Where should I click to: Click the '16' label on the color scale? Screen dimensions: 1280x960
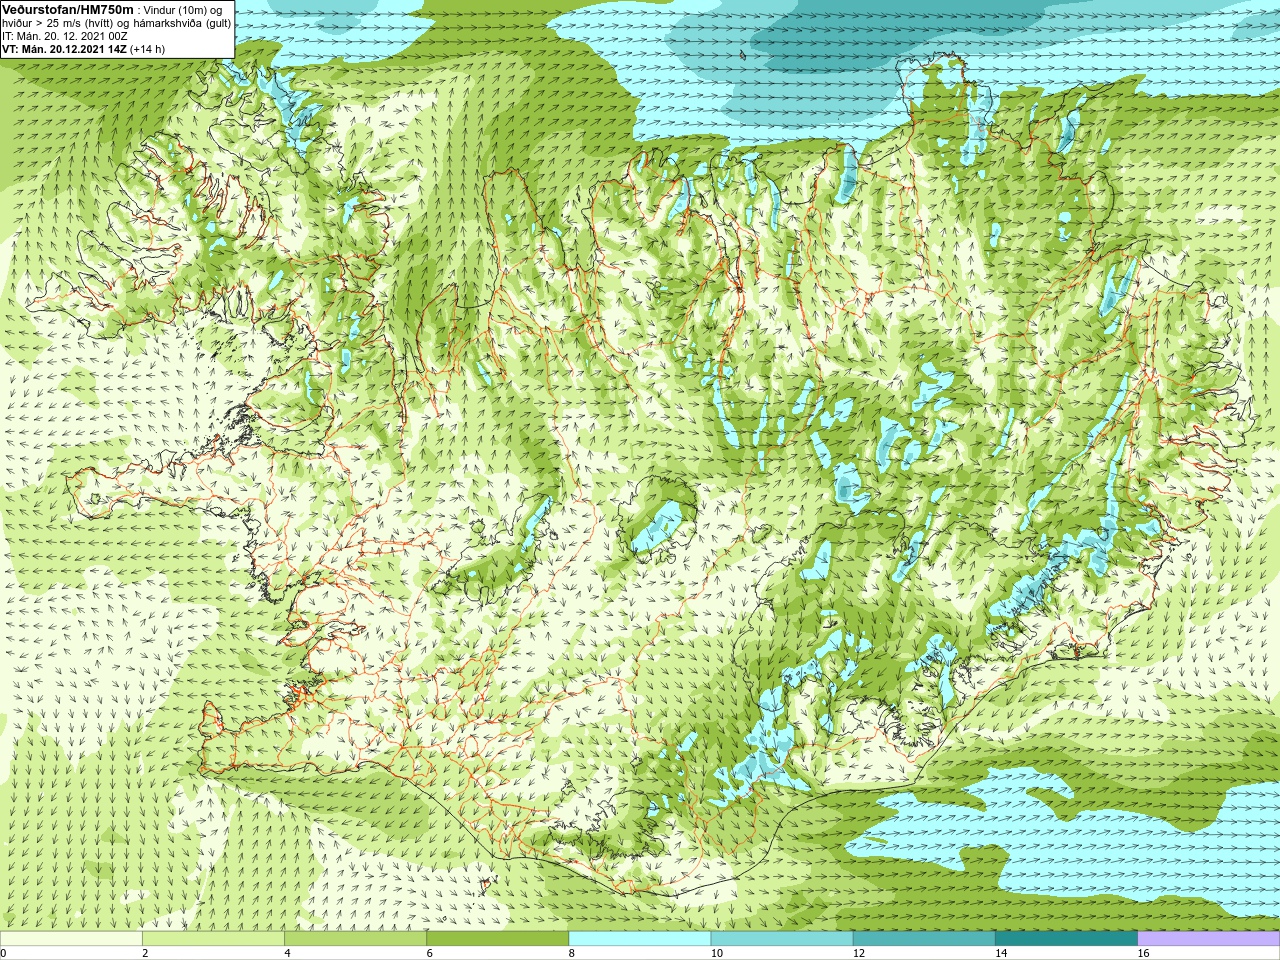pyautogui.click(x=1144, y=953)
